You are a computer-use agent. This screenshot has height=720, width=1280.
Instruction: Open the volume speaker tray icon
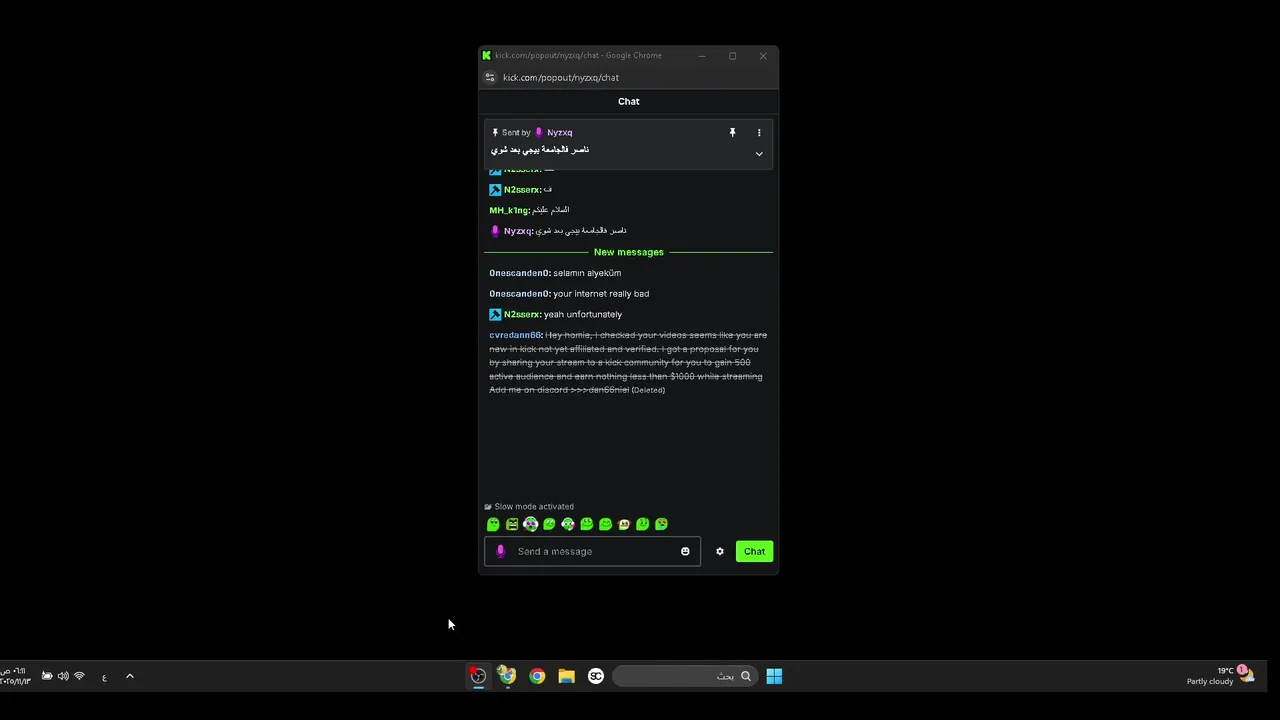(63, 676)
